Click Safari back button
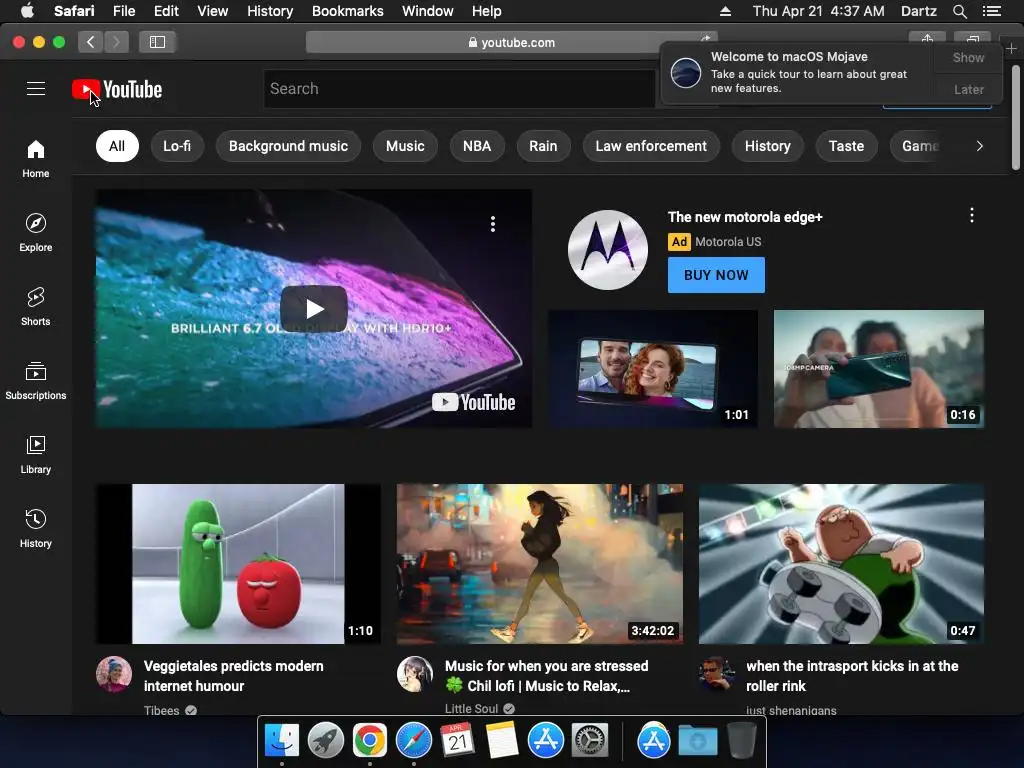The width and height of the screenshot is (1024, 768). 90,42
